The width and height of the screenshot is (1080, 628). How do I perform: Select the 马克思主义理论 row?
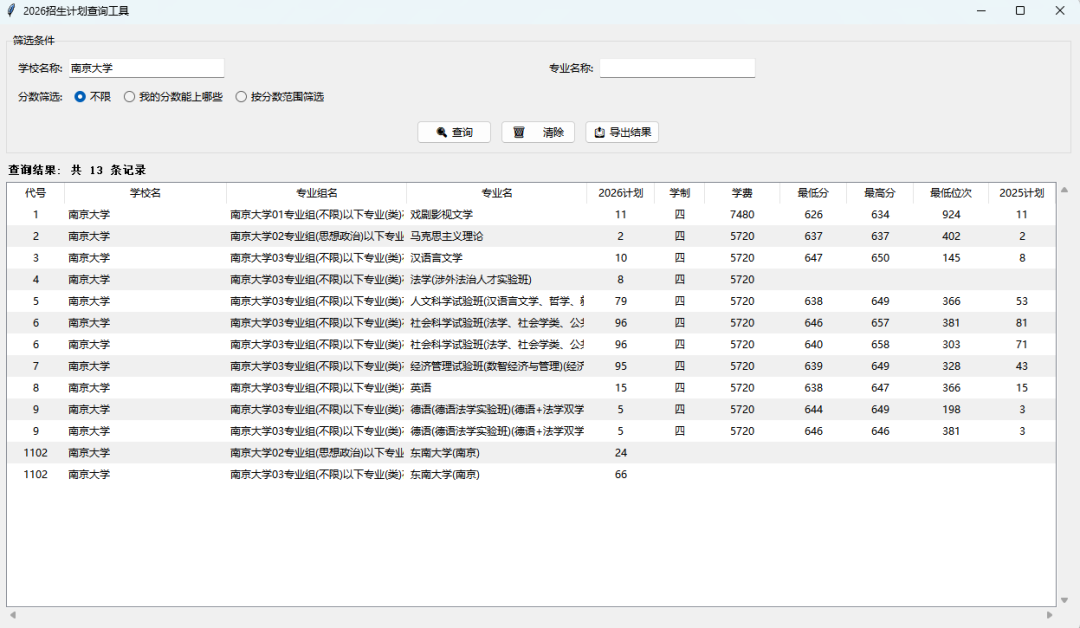click(x=531, y=236)
